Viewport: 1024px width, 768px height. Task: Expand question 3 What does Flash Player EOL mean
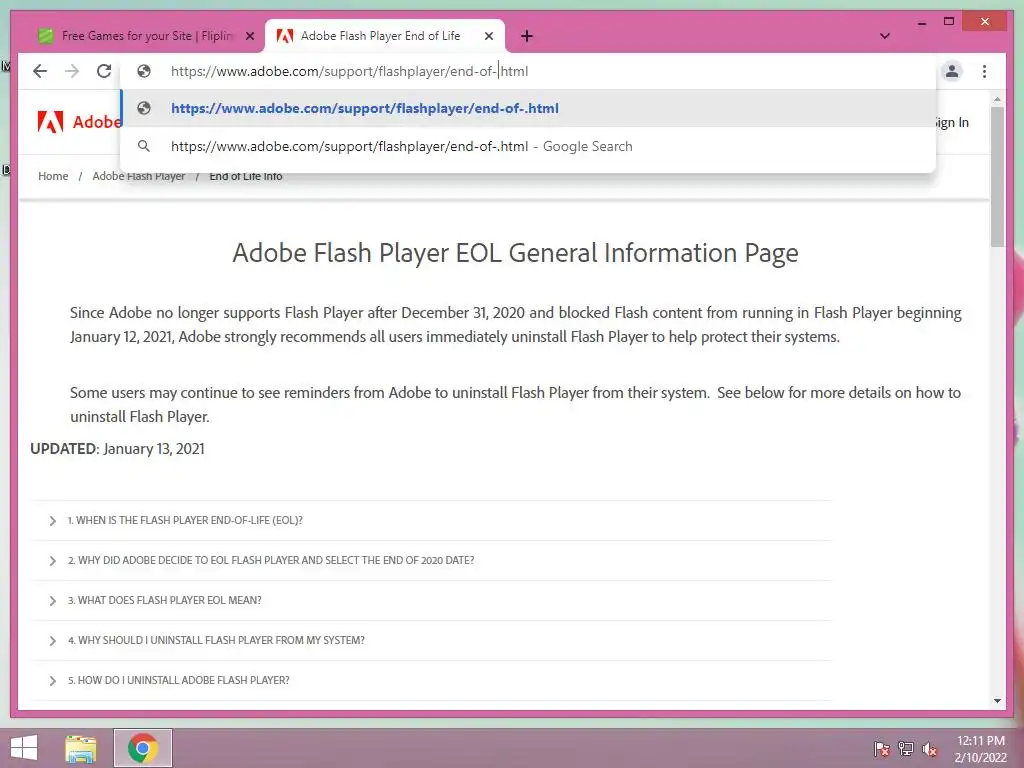click(x=431, y=600)
